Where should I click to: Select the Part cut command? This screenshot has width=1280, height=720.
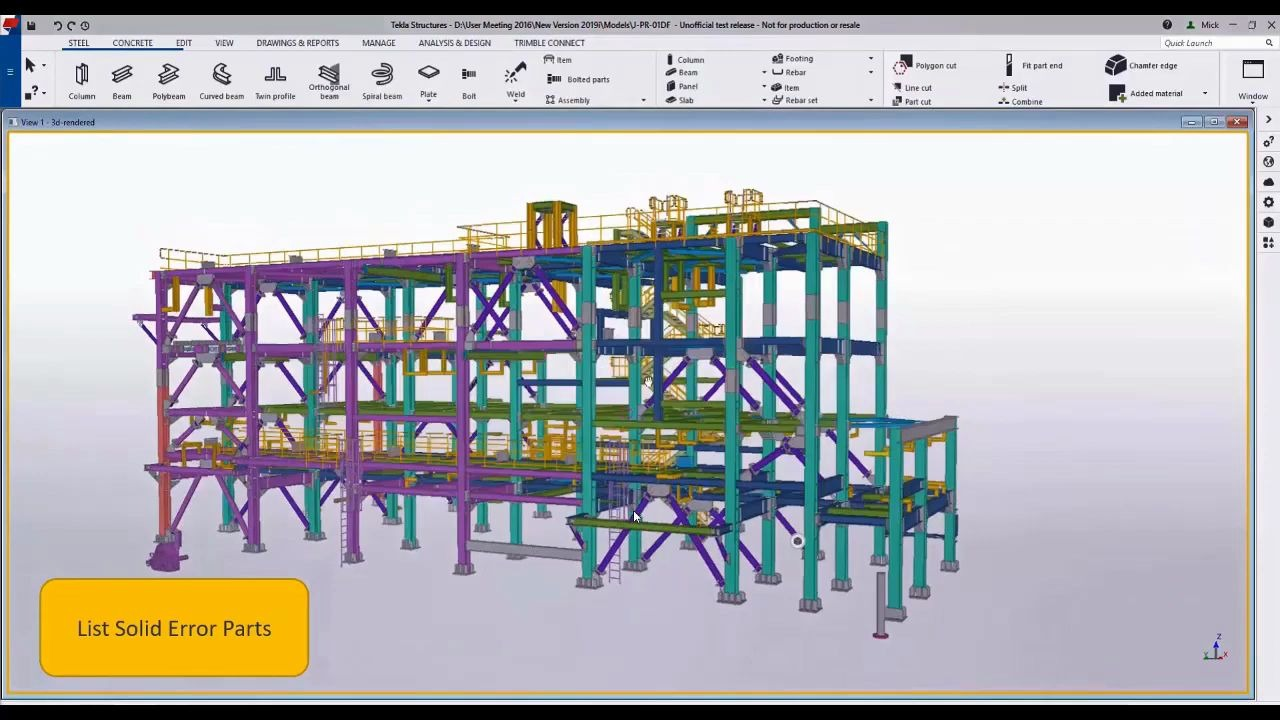pos(912,102)
